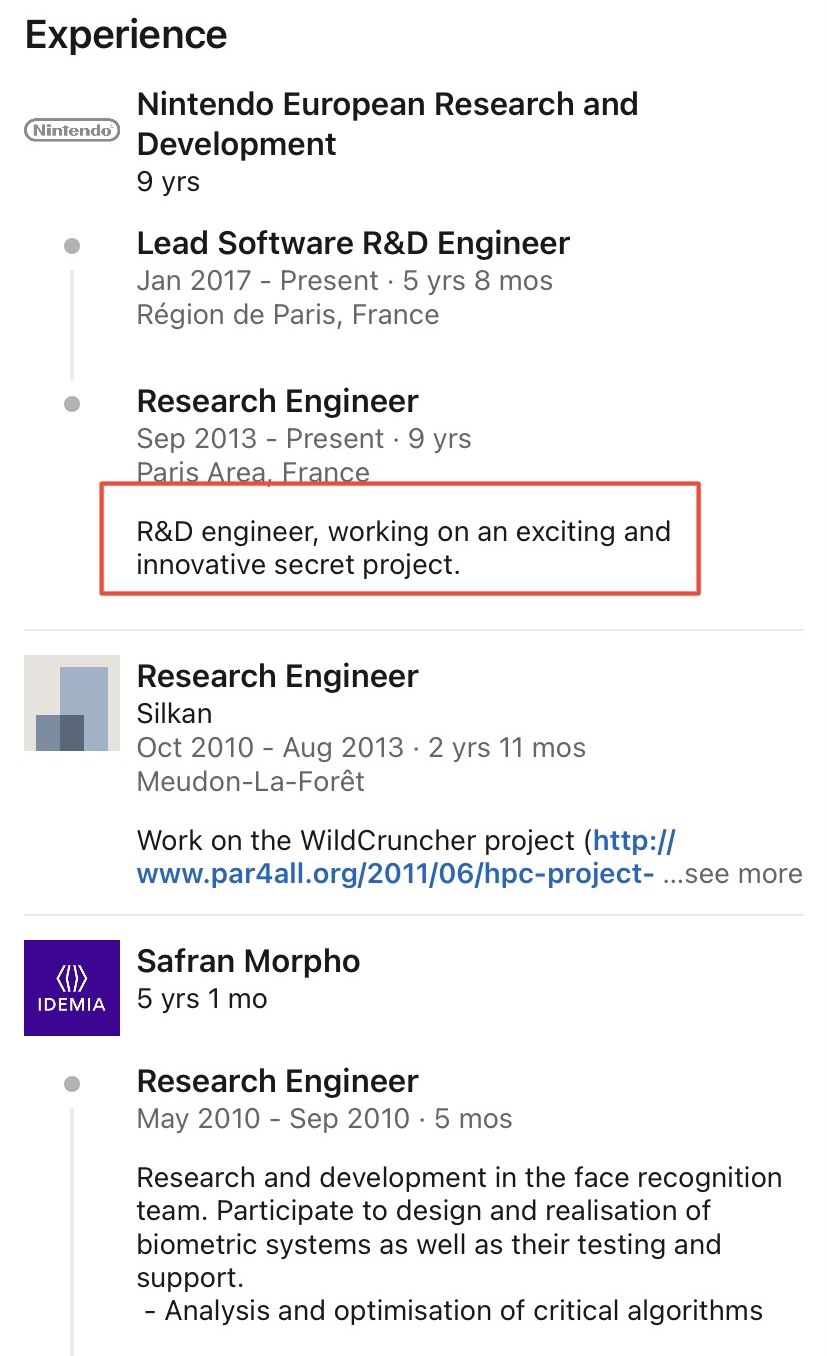This screenshot has height=1356, width=827.
Task: Select the Research Engineer title under Nintendo
Action: 278,401
